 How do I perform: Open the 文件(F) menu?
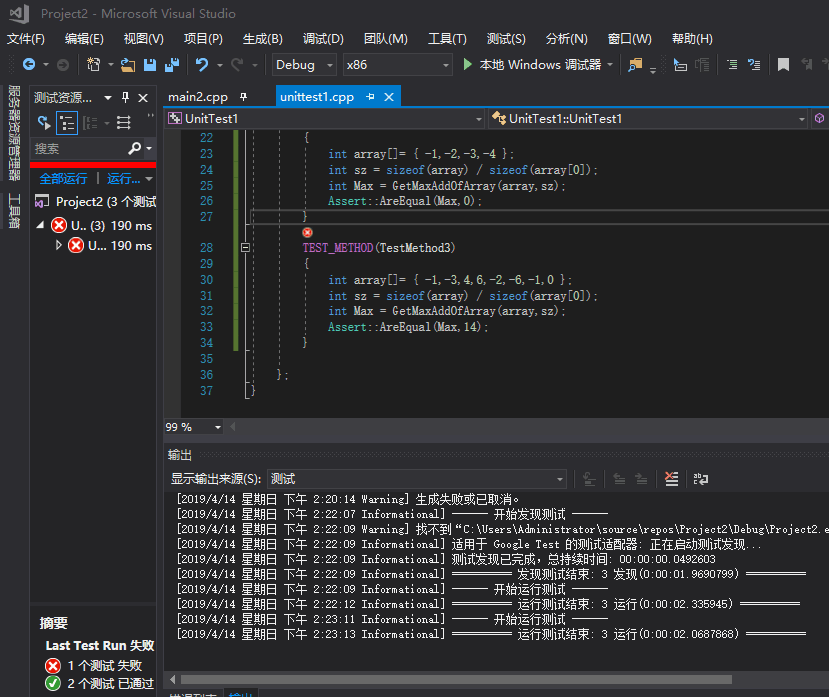[26, 39]
